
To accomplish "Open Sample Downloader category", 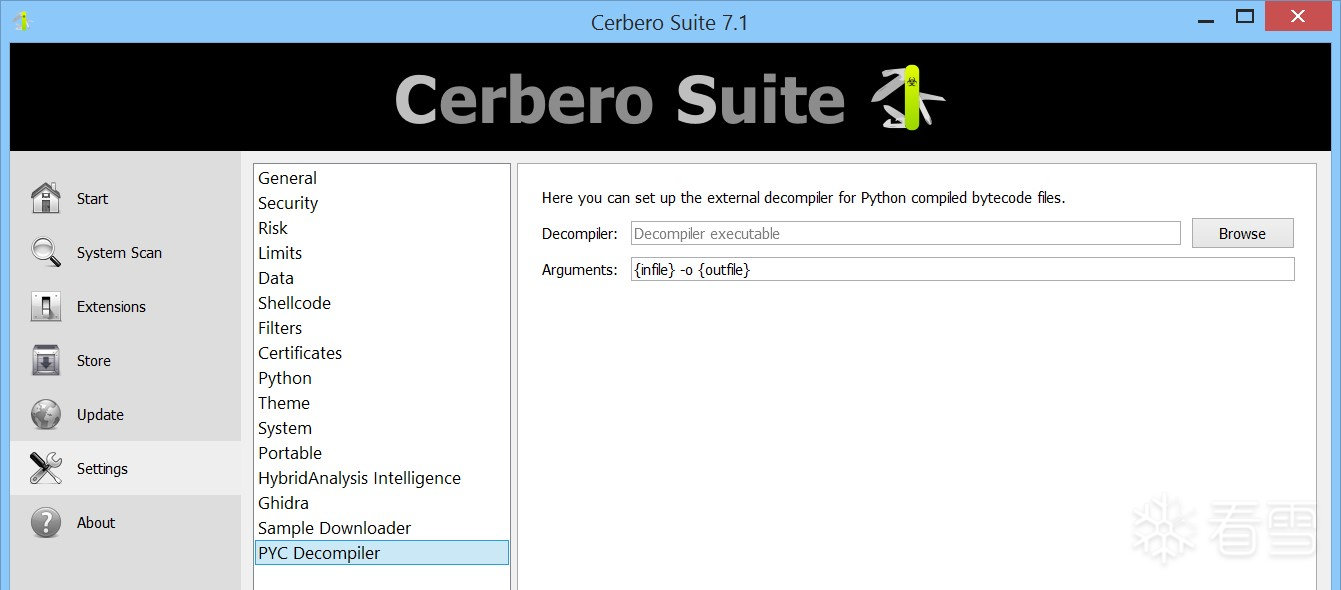I will pyautogui.click(x=382, y=528).
